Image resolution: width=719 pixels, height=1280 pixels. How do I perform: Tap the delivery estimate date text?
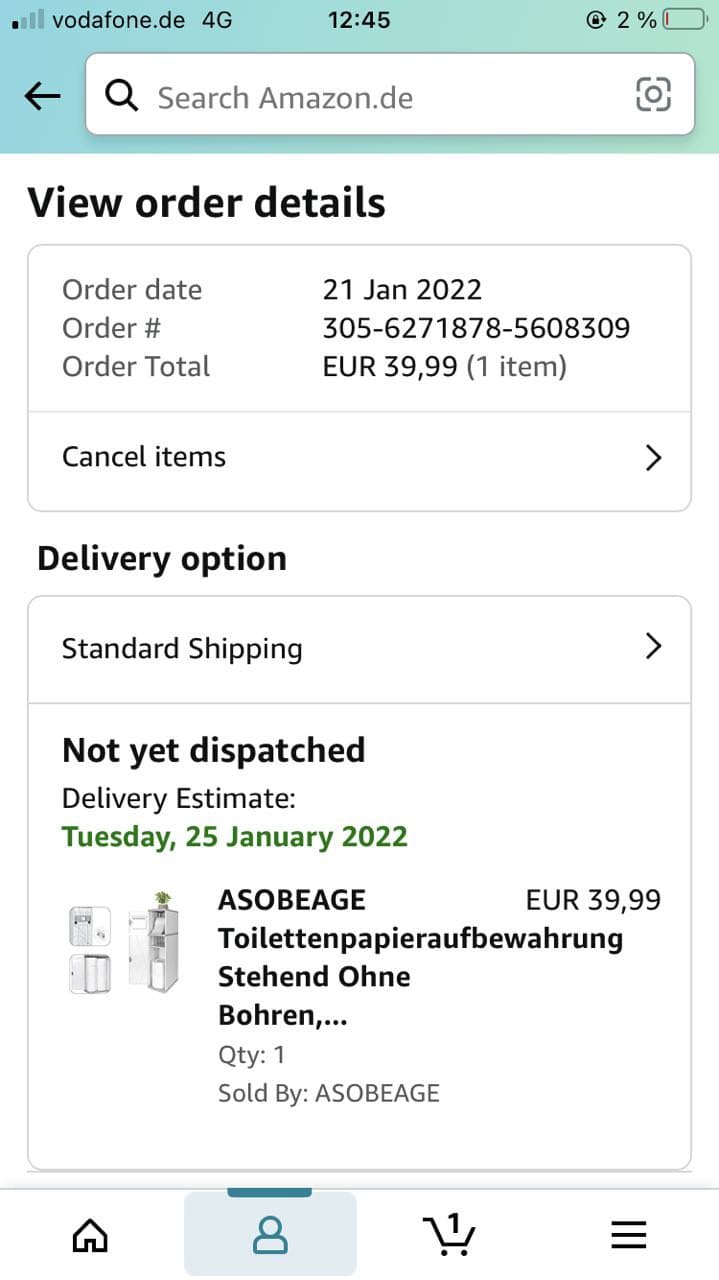(235, 836)
